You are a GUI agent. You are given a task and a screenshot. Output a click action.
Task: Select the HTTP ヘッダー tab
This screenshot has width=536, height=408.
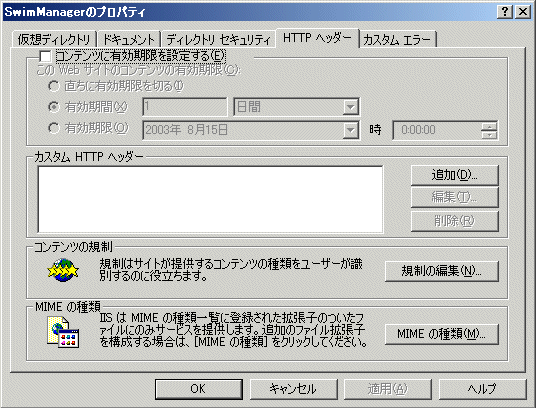click(x=318, y=38)
